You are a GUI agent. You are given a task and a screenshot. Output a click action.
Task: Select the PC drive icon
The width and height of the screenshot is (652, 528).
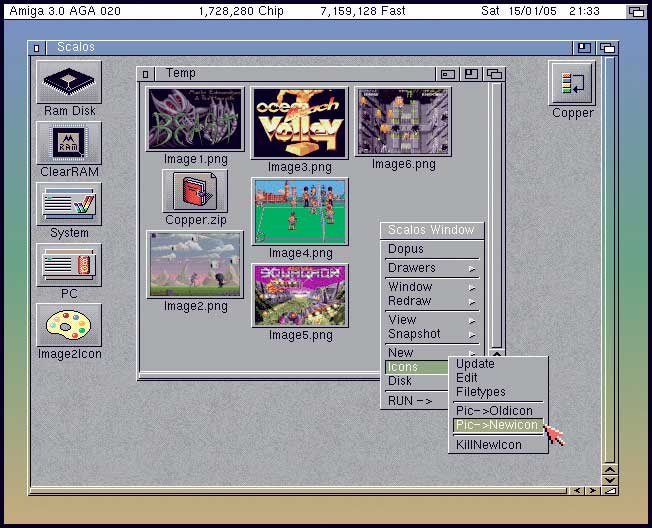pos(69,265)
